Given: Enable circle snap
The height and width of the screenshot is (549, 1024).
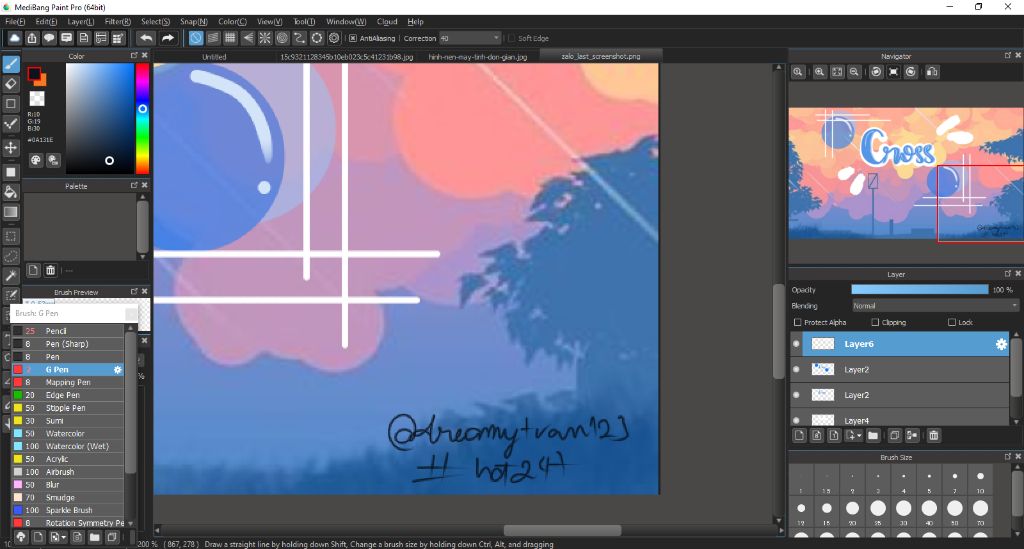Looking at the screenshot, I should pyautogui.click(x=282, y=38).
